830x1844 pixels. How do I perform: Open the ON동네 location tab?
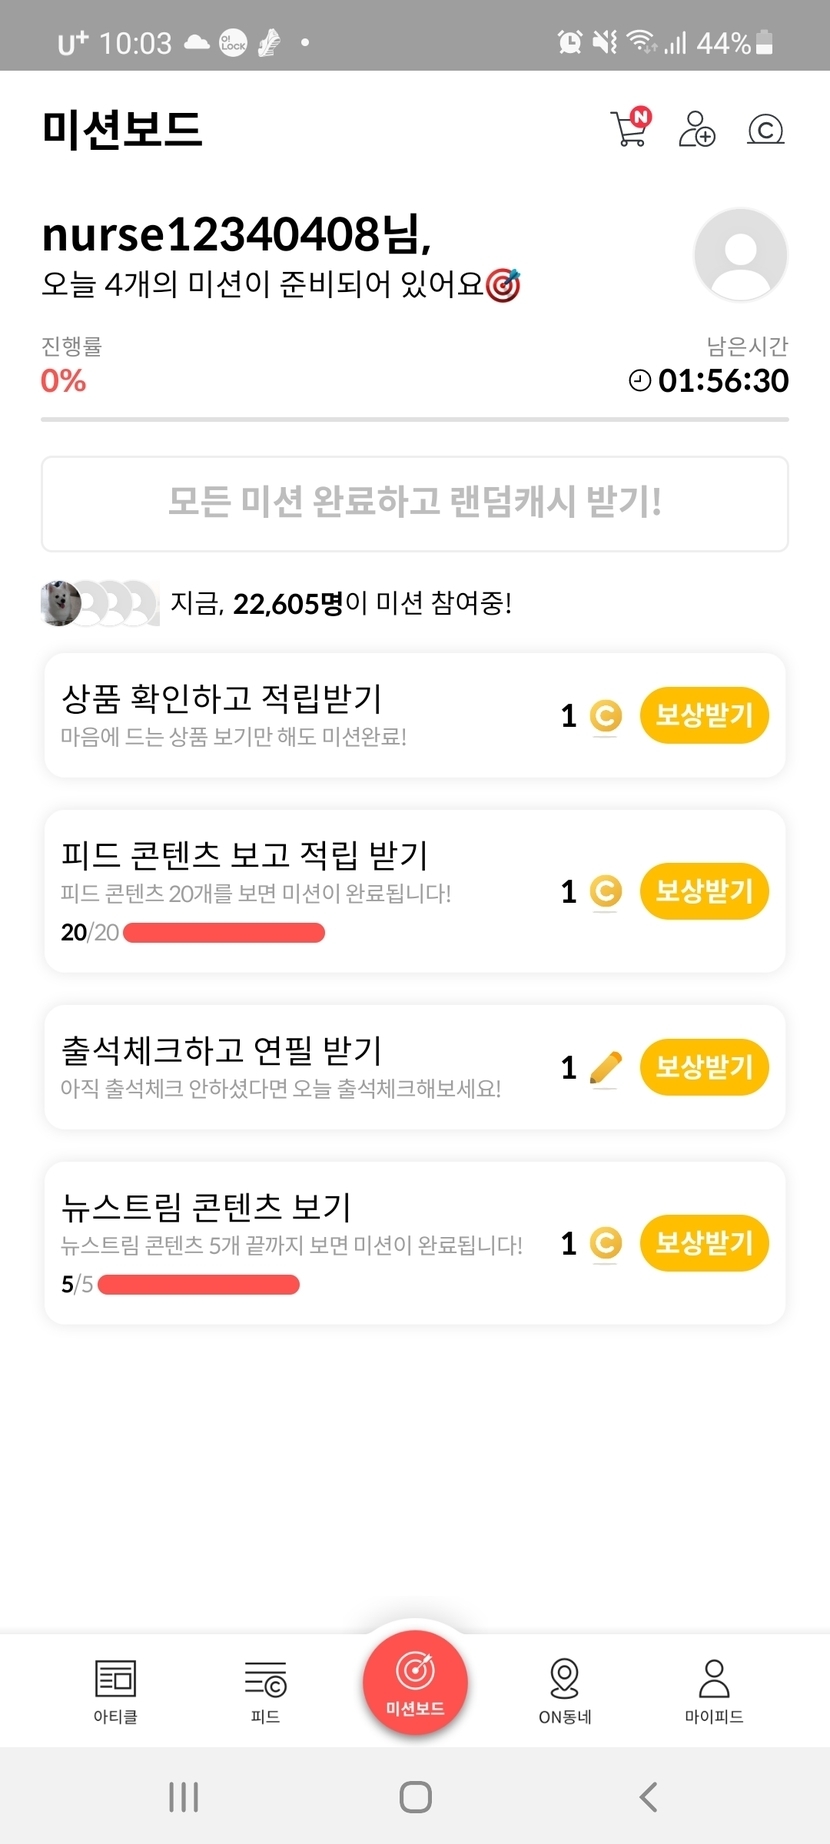(565, 1691)
